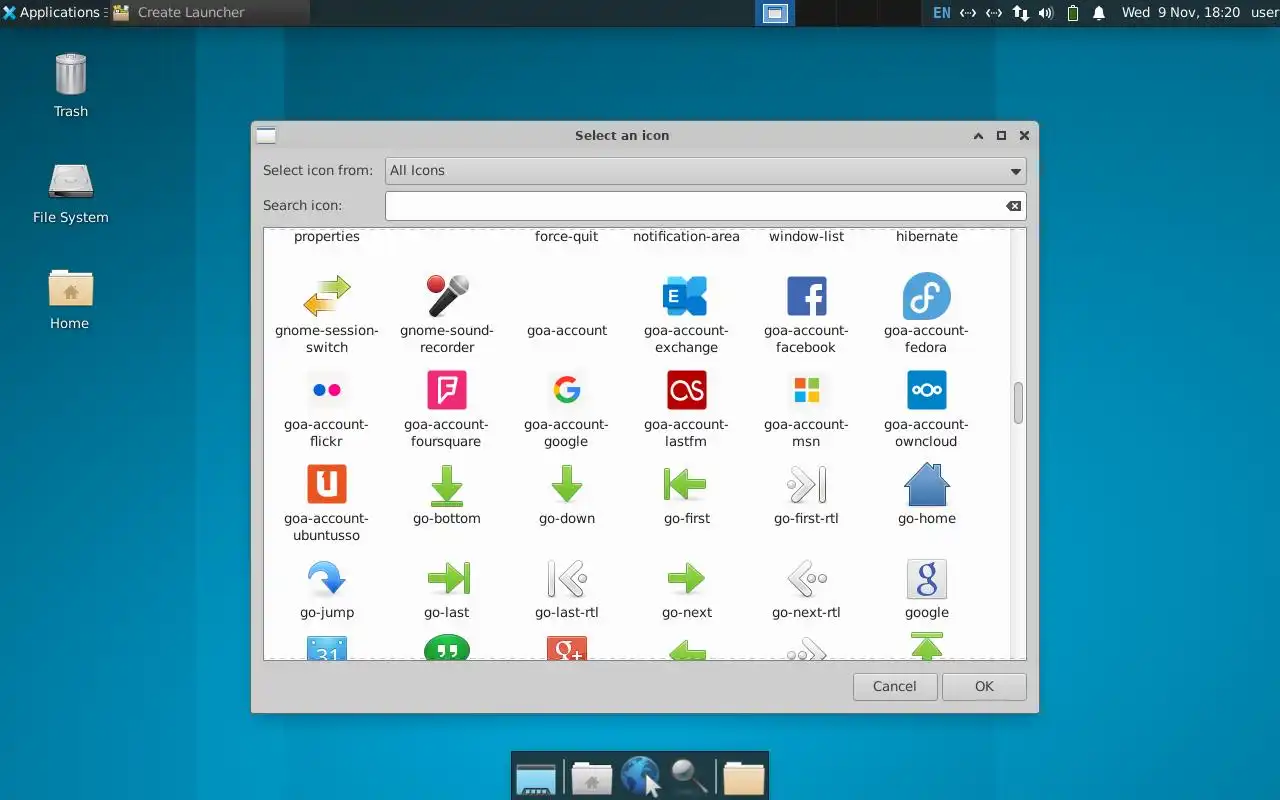Choose the google icon
The image size is (1280, 800).
click(926, 578)
